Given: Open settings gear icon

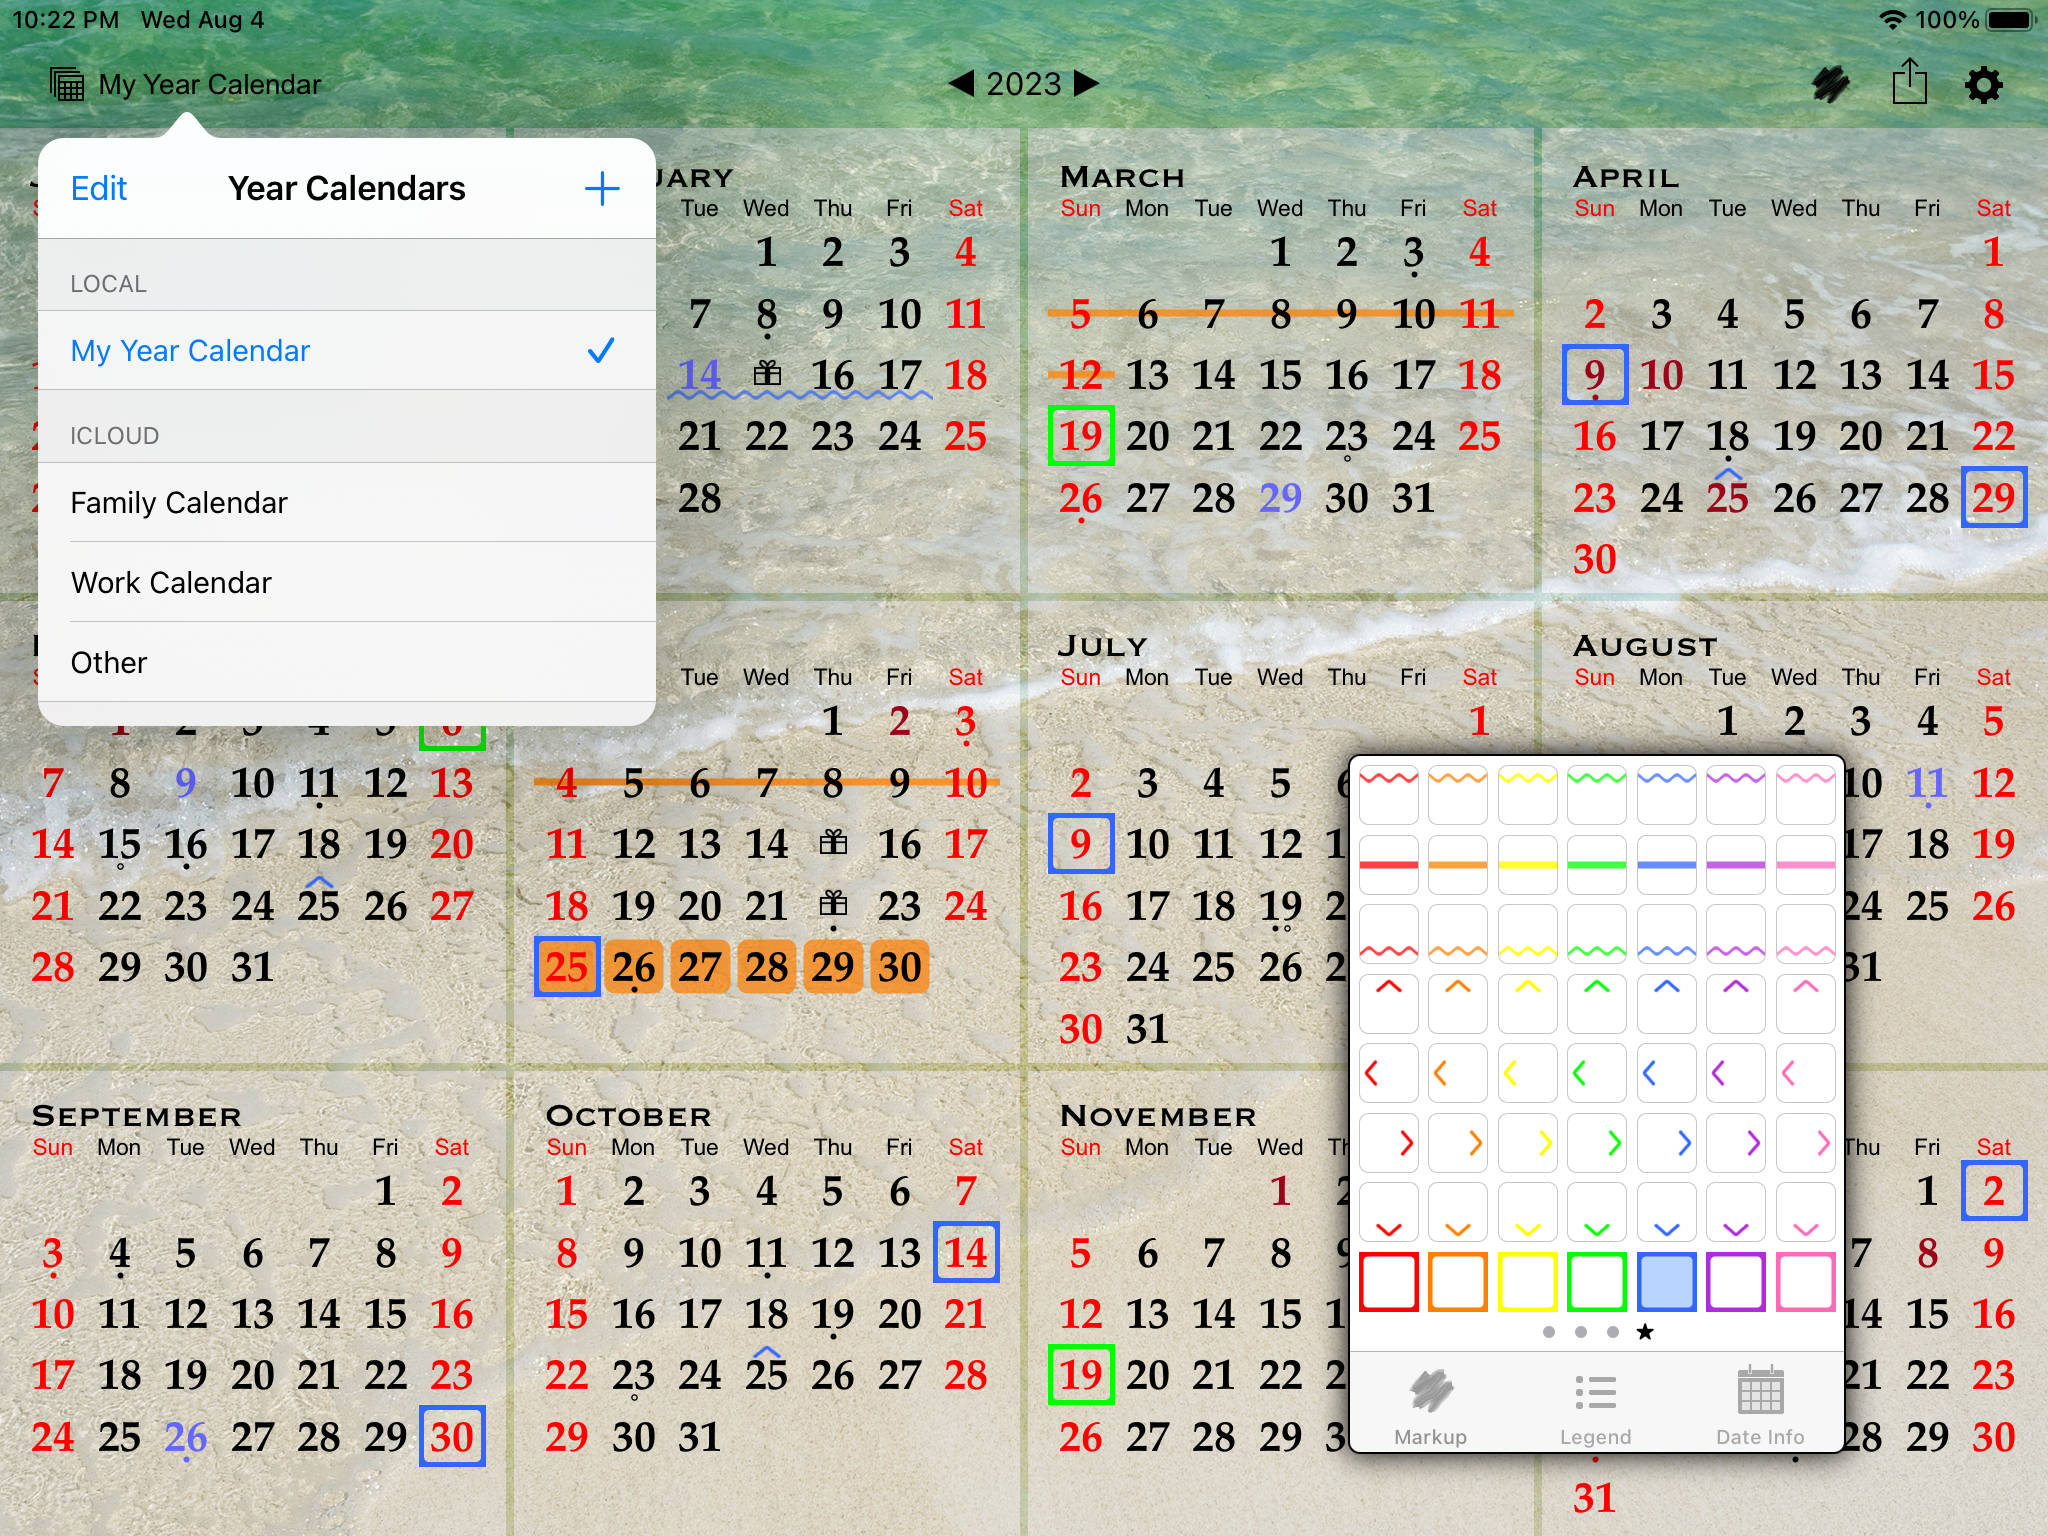Looking at the screenshot, I should coord(1983,84).
